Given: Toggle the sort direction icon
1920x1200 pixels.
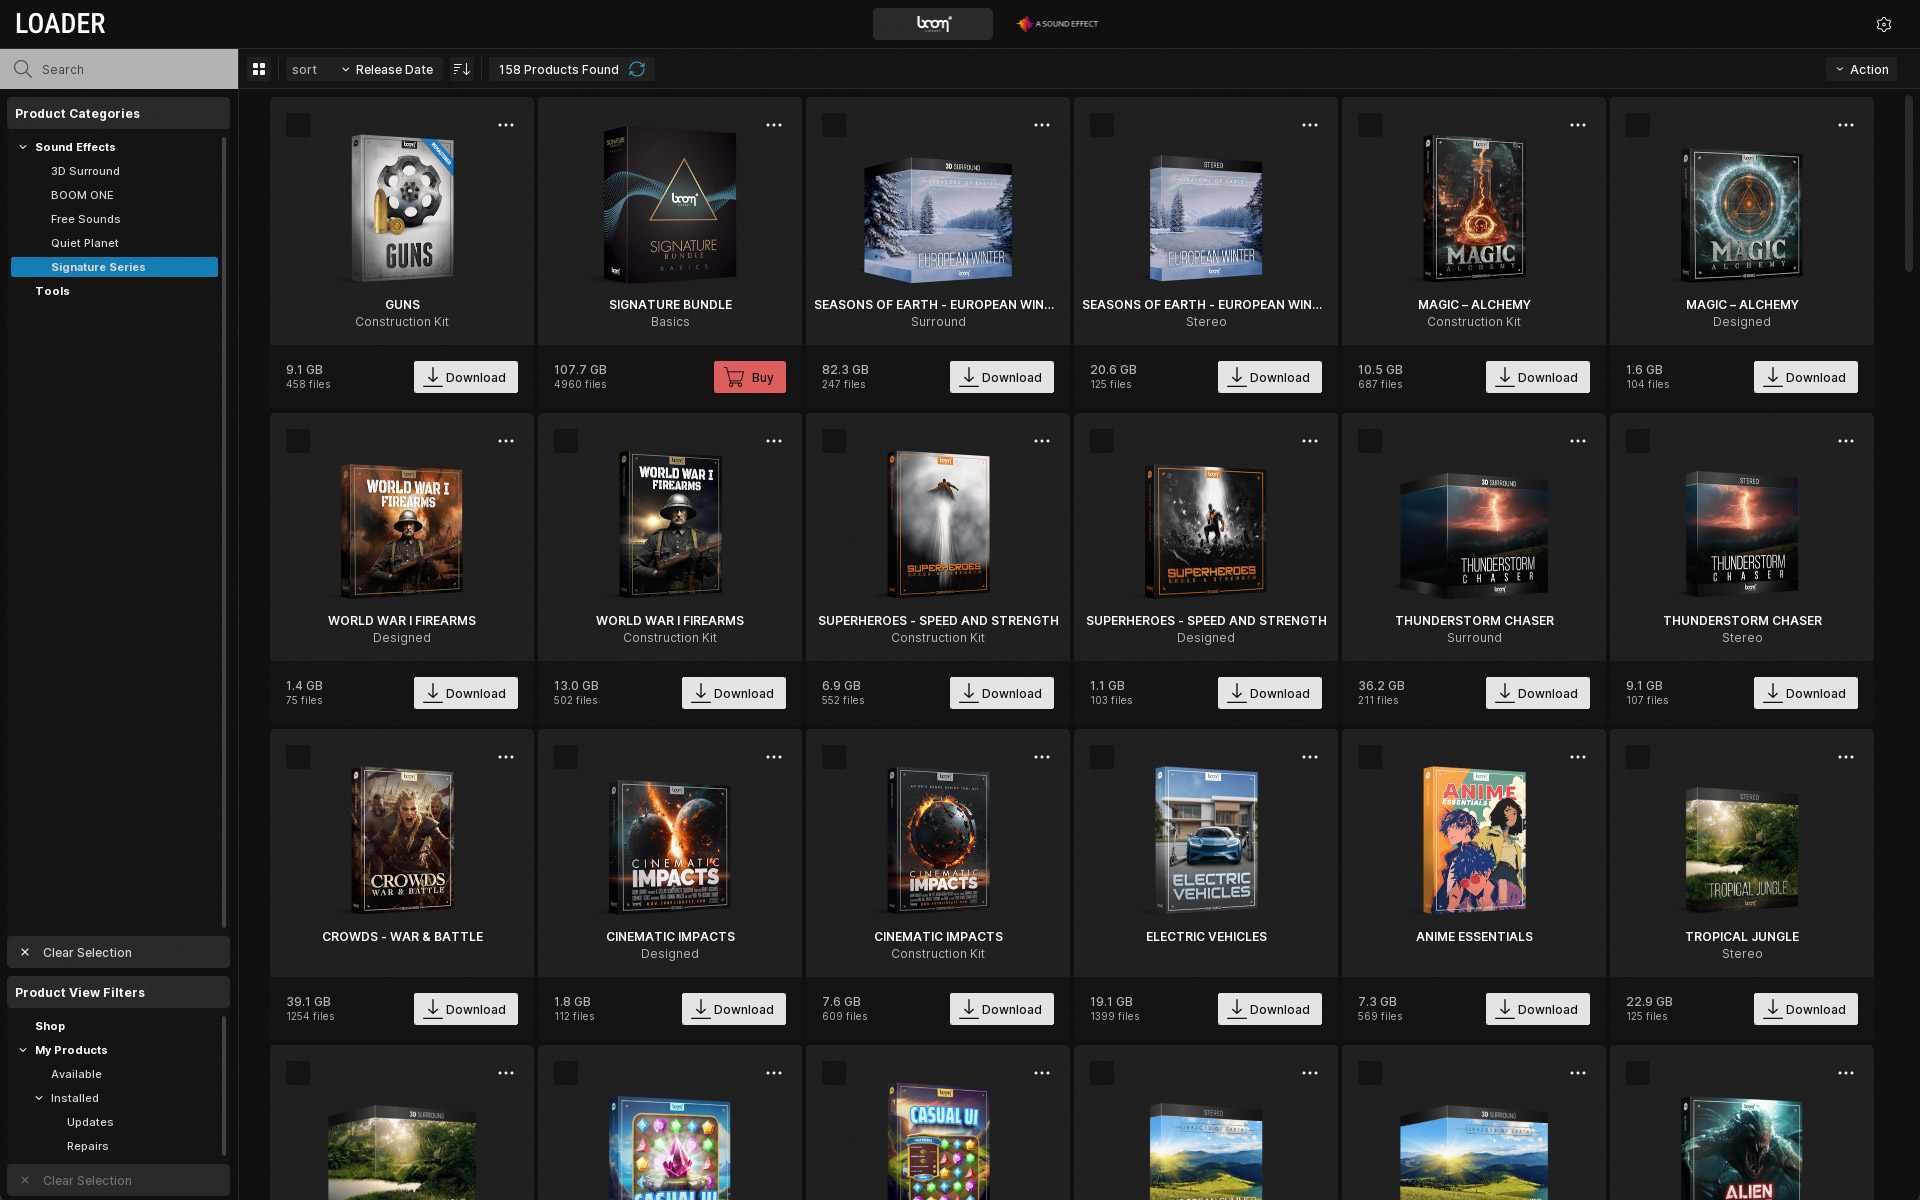Looking at the screenshot, I should click(x=461, y=69).
